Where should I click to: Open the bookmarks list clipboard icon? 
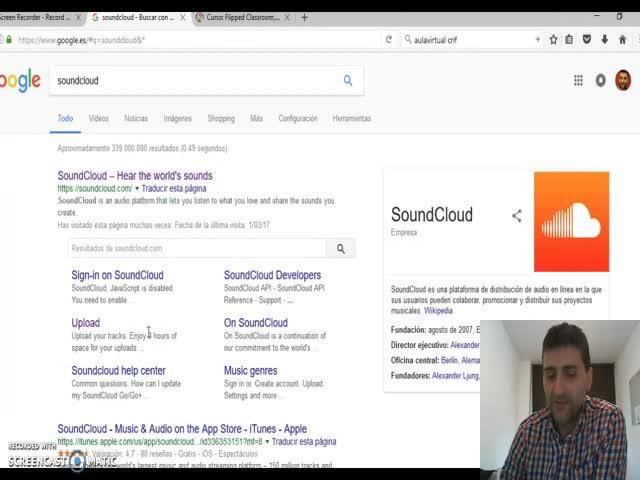[569, 40]
